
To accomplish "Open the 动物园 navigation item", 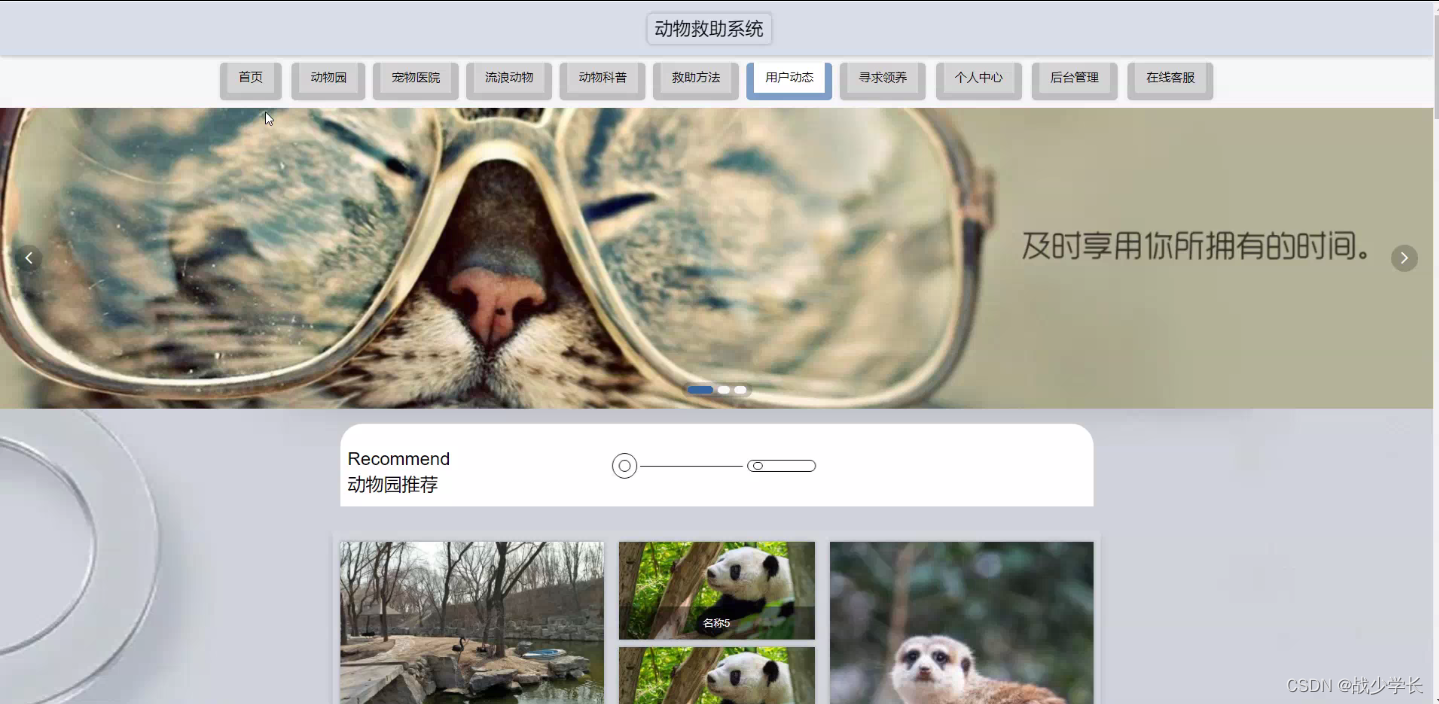I will point(328,79).
